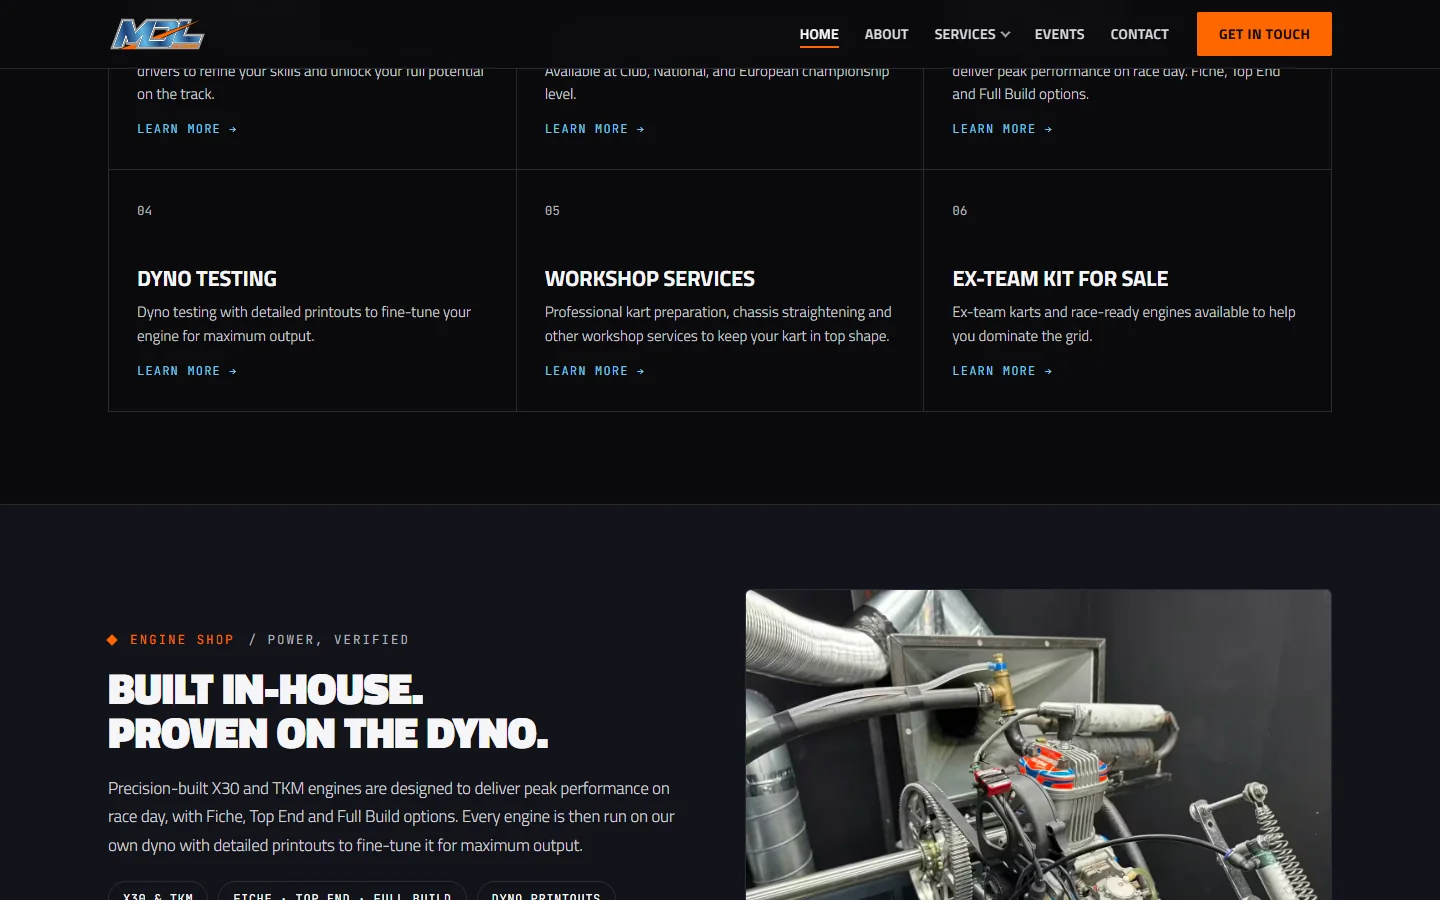Click the X30 & TKM tag pill
Image resolution: width=1440 pixels, height=900 pixels.
click(x=158, y=892)
